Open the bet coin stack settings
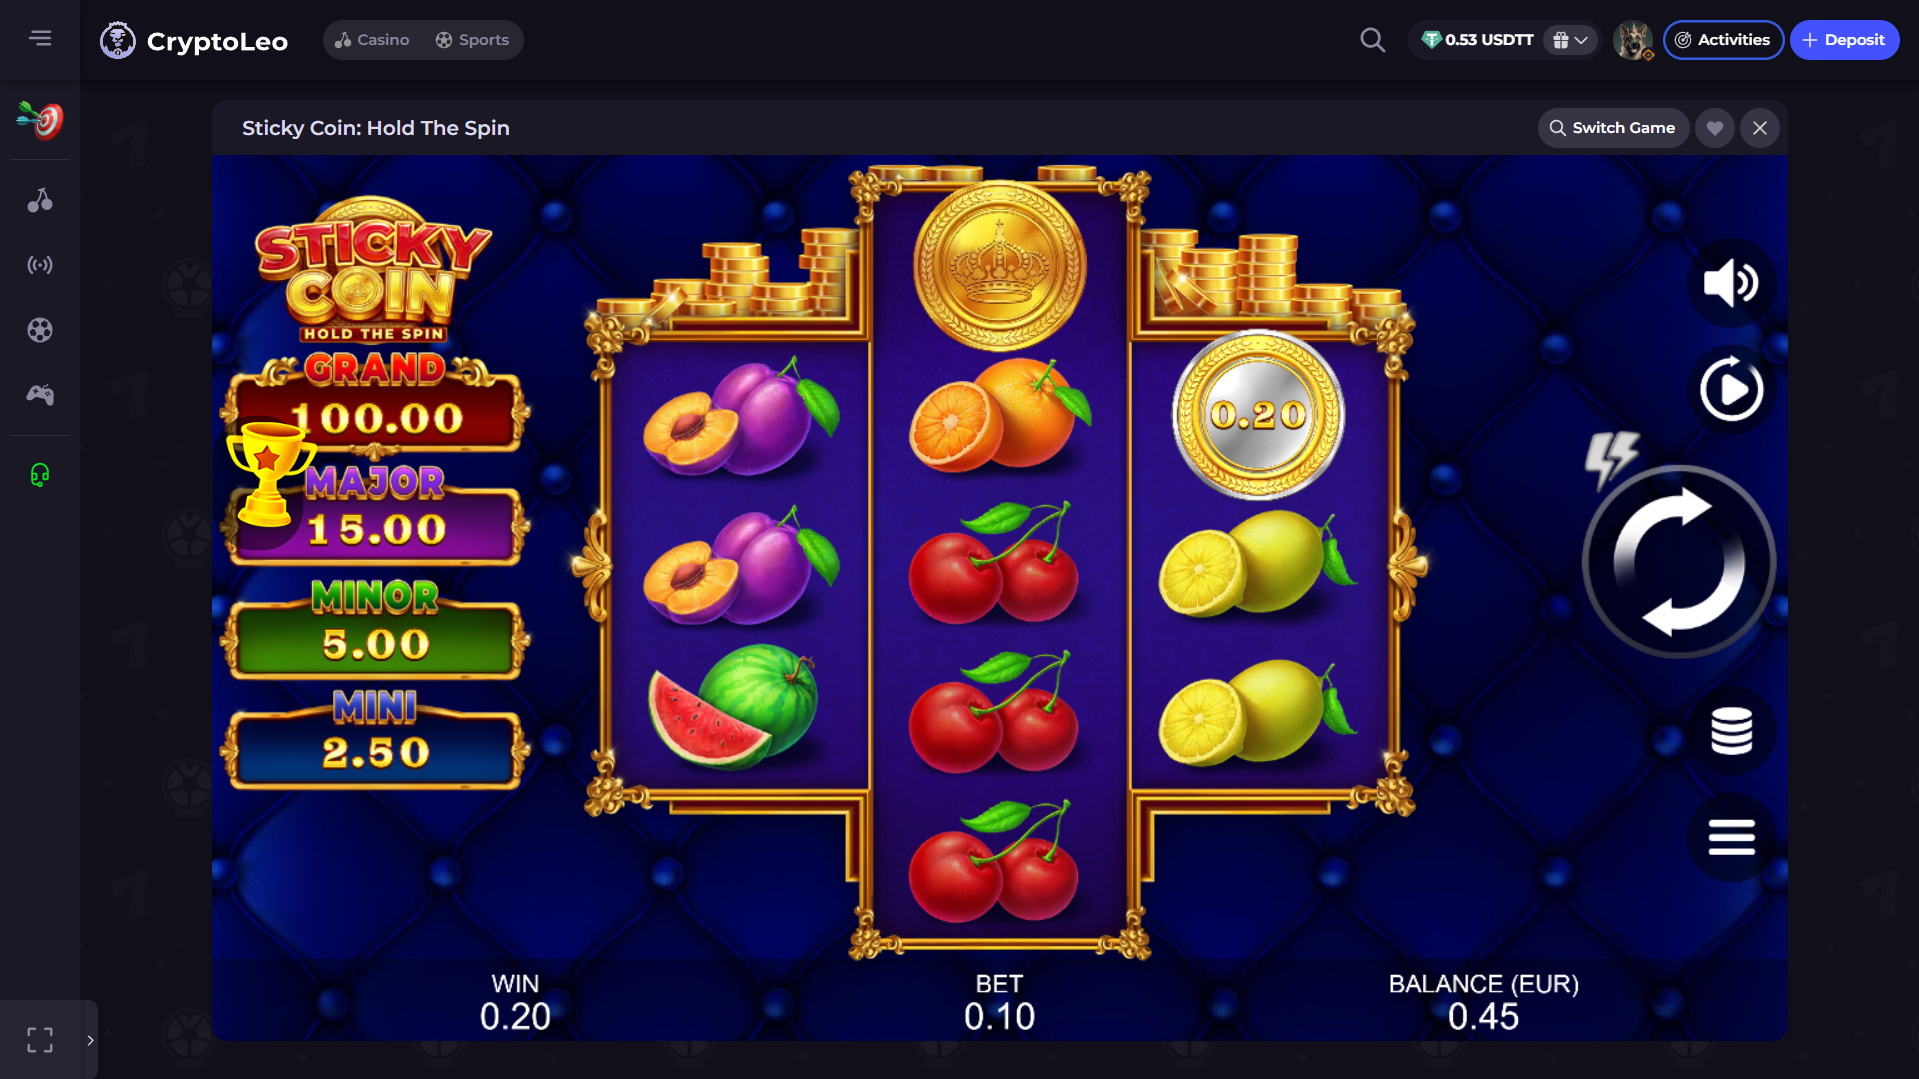 pos(1731,731)
